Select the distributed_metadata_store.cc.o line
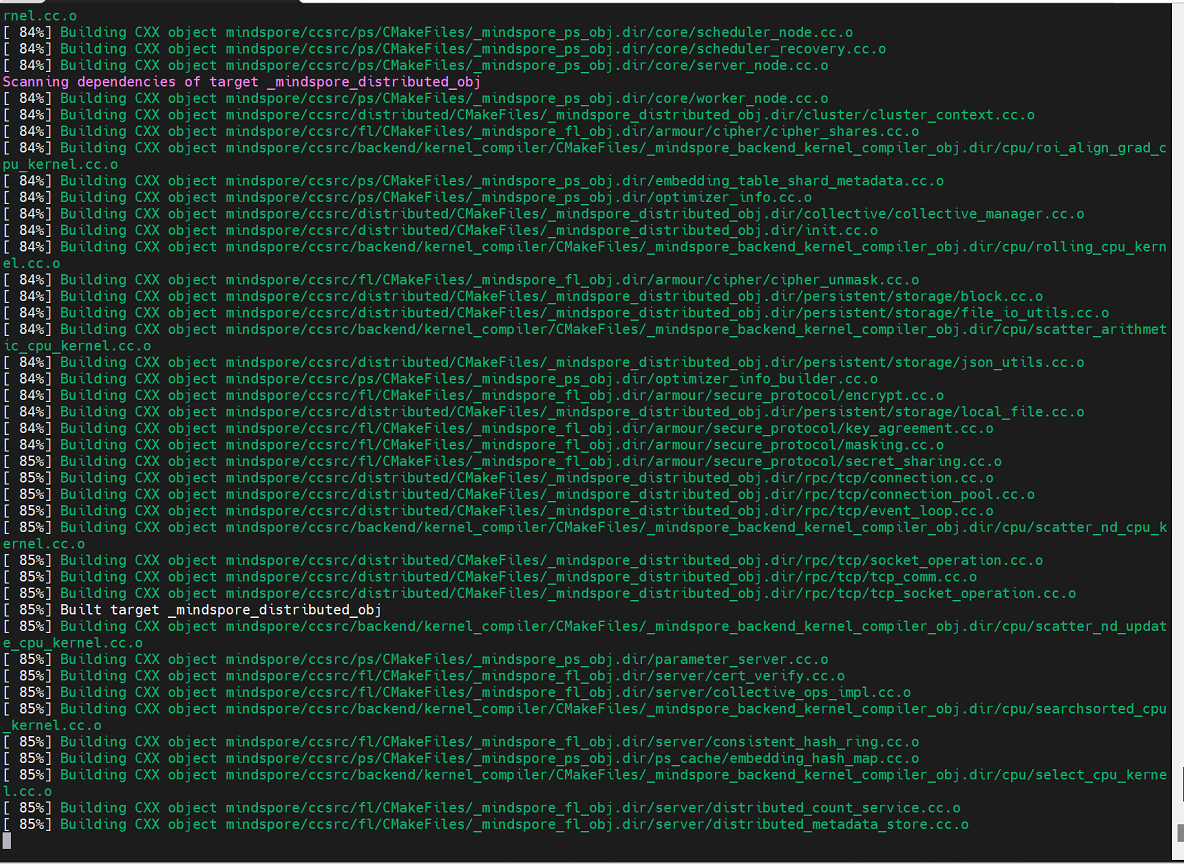This screenshot has width=1184, height=866. (x=486, y=825)
